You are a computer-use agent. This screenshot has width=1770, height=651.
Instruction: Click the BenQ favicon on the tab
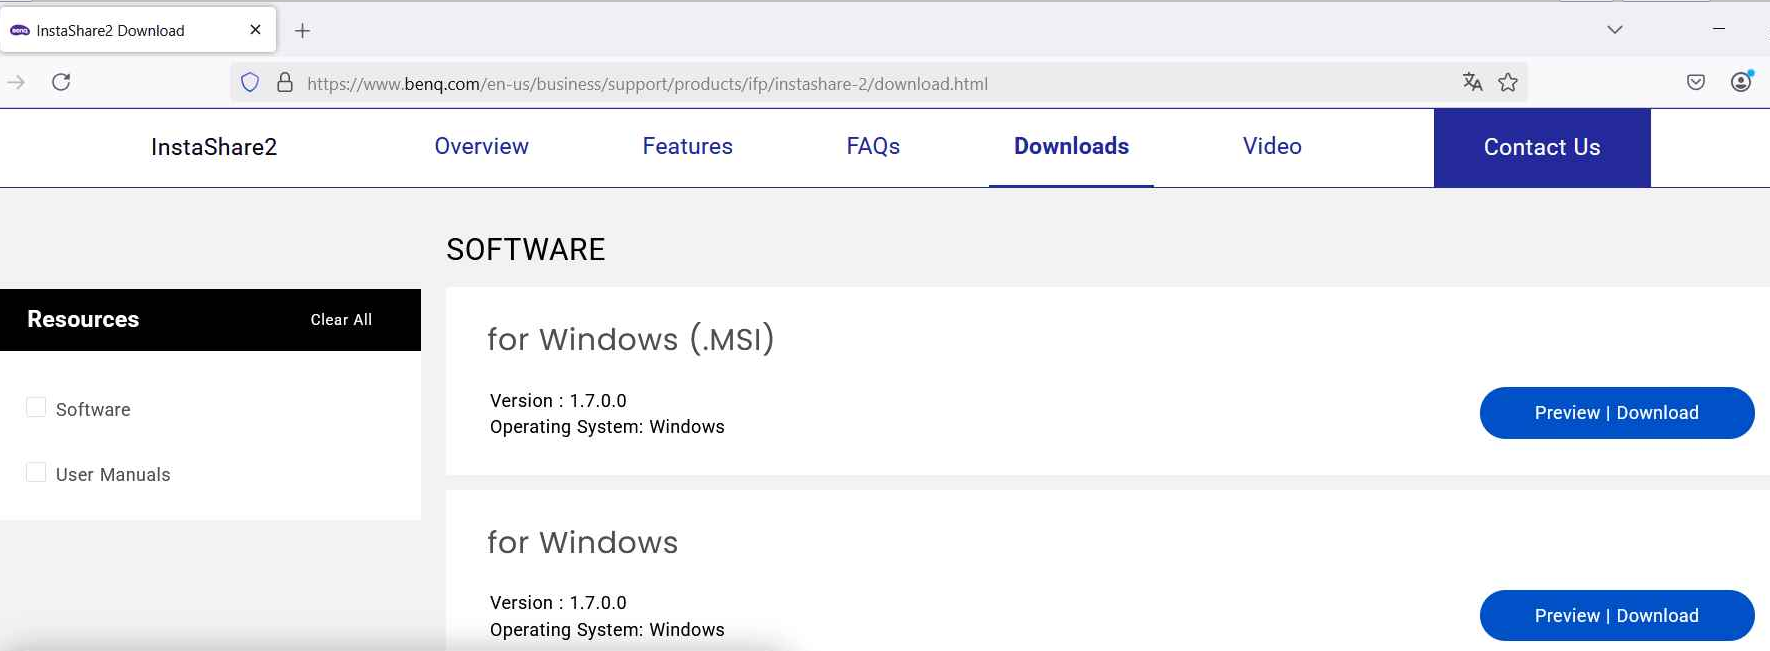pyautogui.click(x=20, y=31)
